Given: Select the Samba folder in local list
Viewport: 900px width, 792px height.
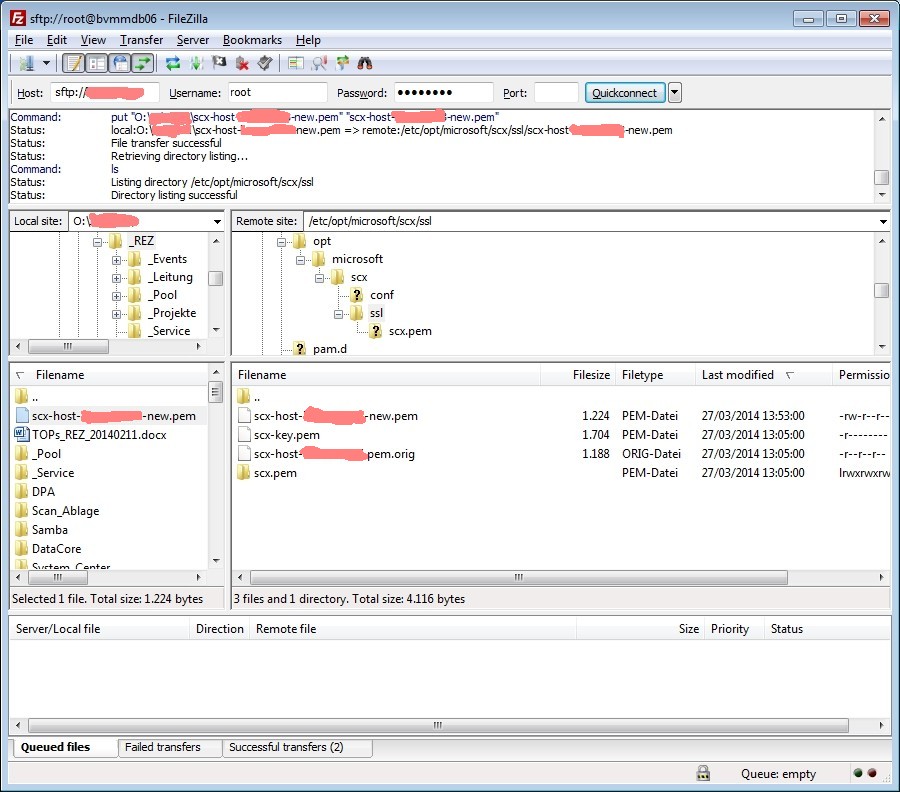Looking at the screenshot, I should pyautogui.click(x=49, y=530).
